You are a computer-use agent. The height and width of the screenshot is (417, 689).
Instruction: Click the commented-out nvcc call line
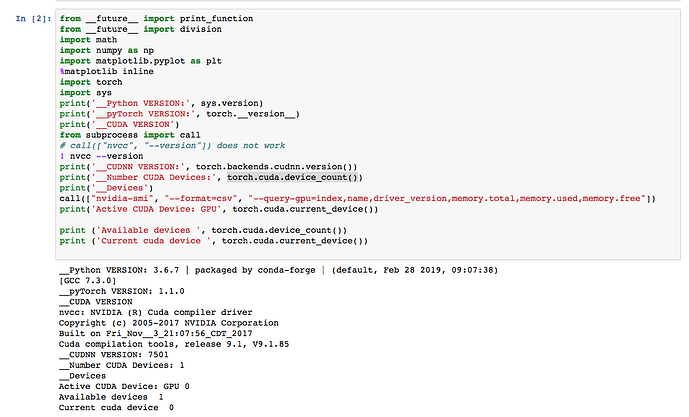172,145
